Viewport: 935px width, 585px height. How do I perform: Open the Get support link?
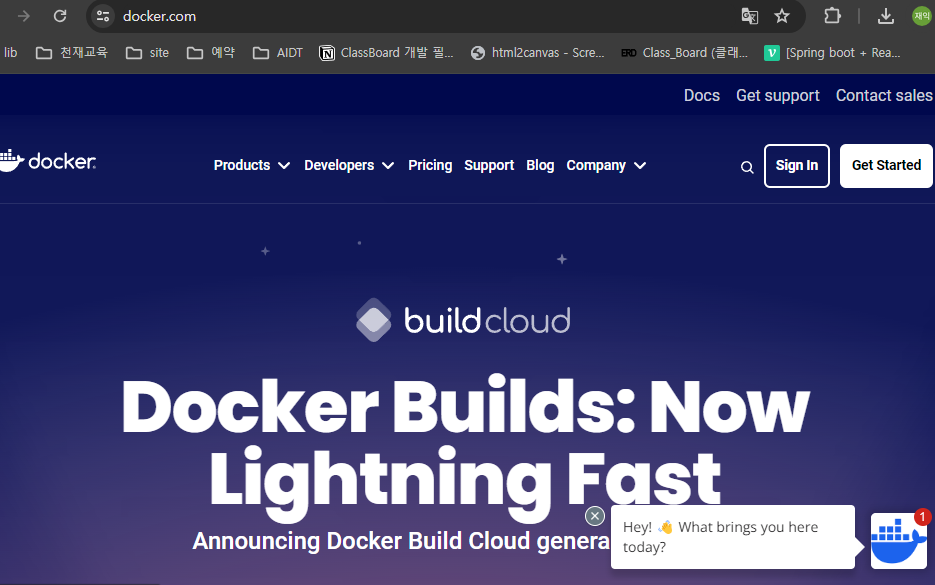coord(778,95)
